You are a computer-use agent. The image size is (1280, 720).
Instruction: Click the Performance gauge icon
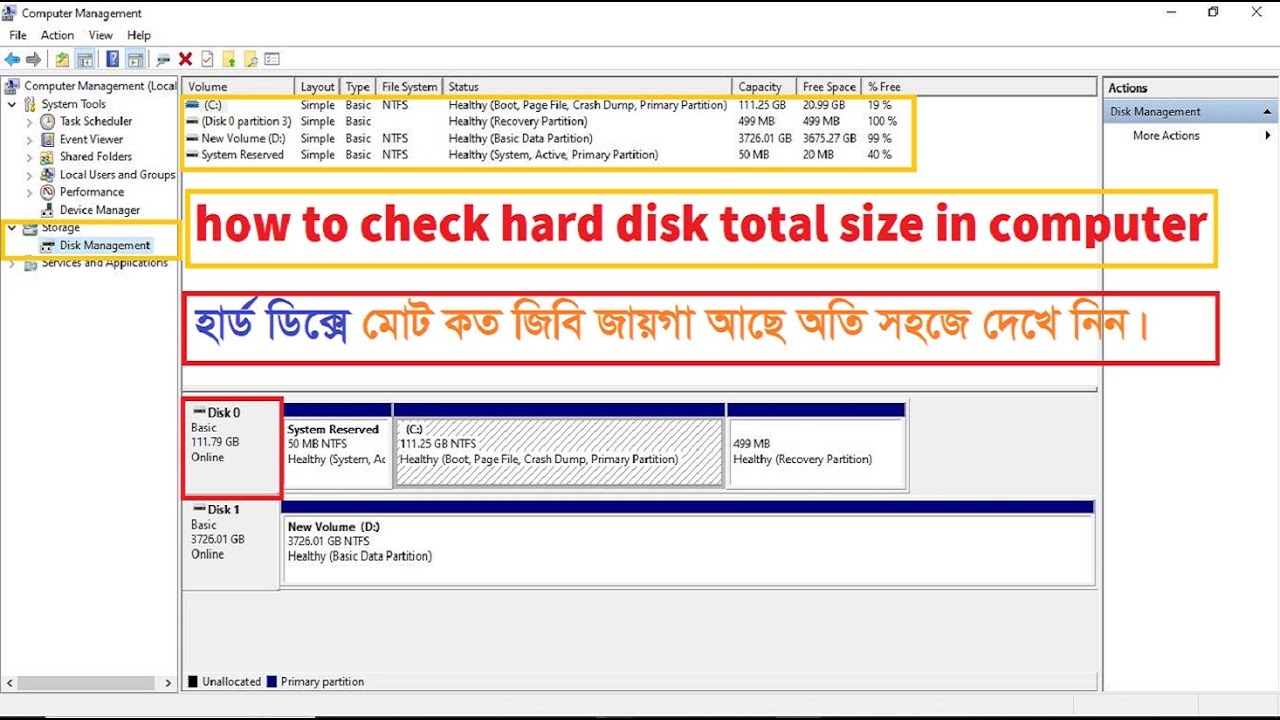tap(47, 192)
